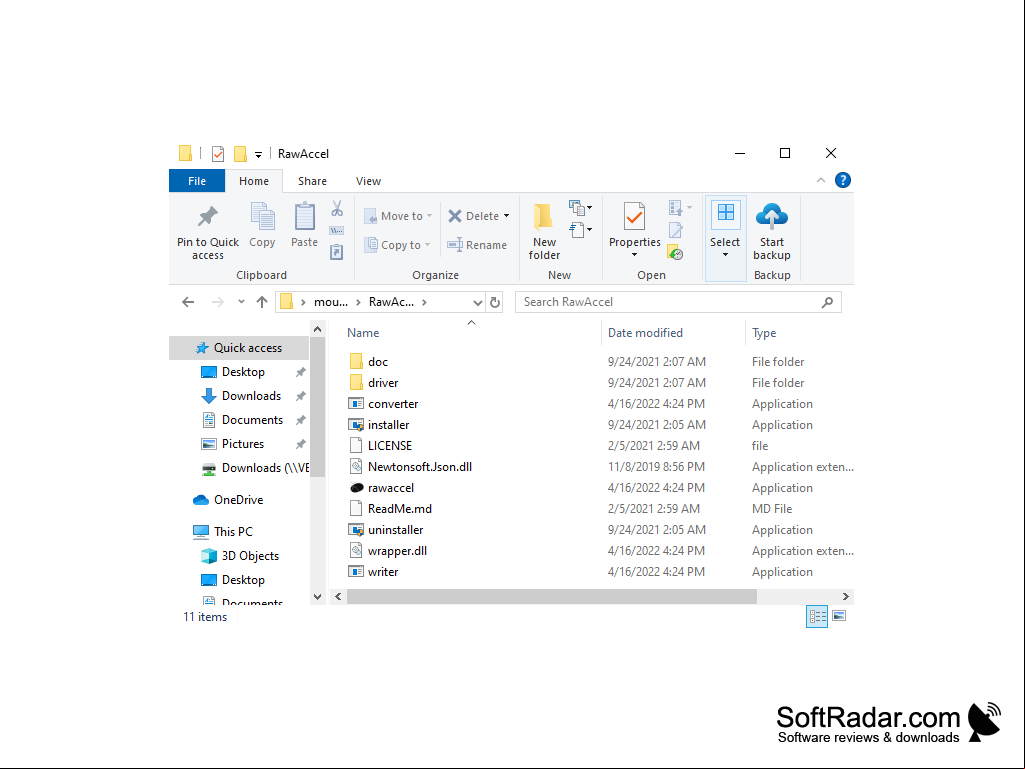The image size is (1025, 769).
Task: Open the New item icon dropdown
Action: tap(580, 208)
